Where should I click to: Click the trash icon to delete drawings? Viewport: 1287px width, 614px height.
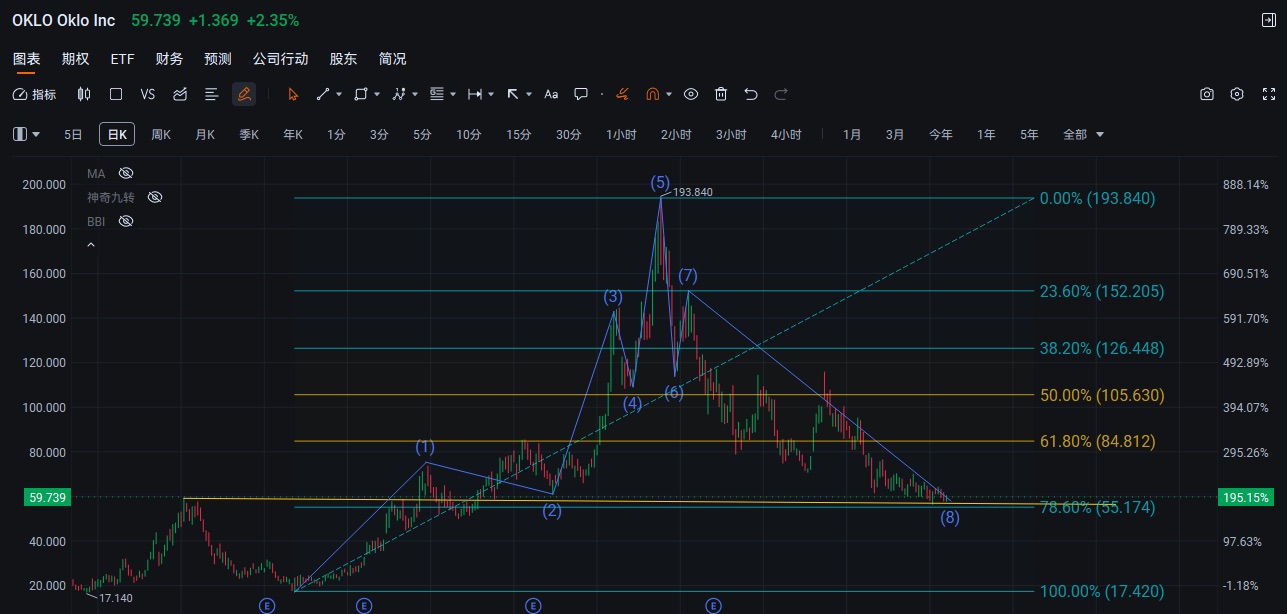[x=721, y=94]
